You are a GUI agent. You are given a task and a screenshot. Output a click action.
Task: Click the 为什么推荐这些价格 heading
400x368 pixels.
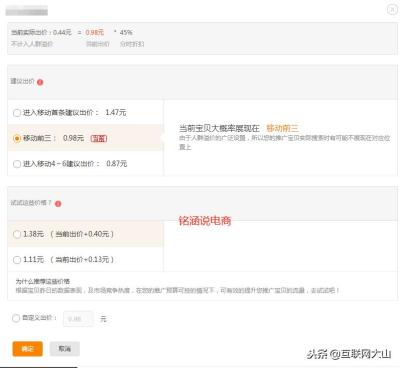(43, 281)
